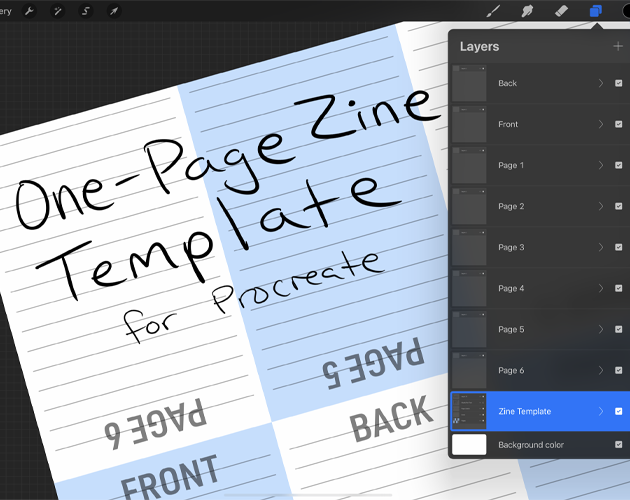Select the Page 6 layer name
Screen dimensions: 630x500
(511, 370)
